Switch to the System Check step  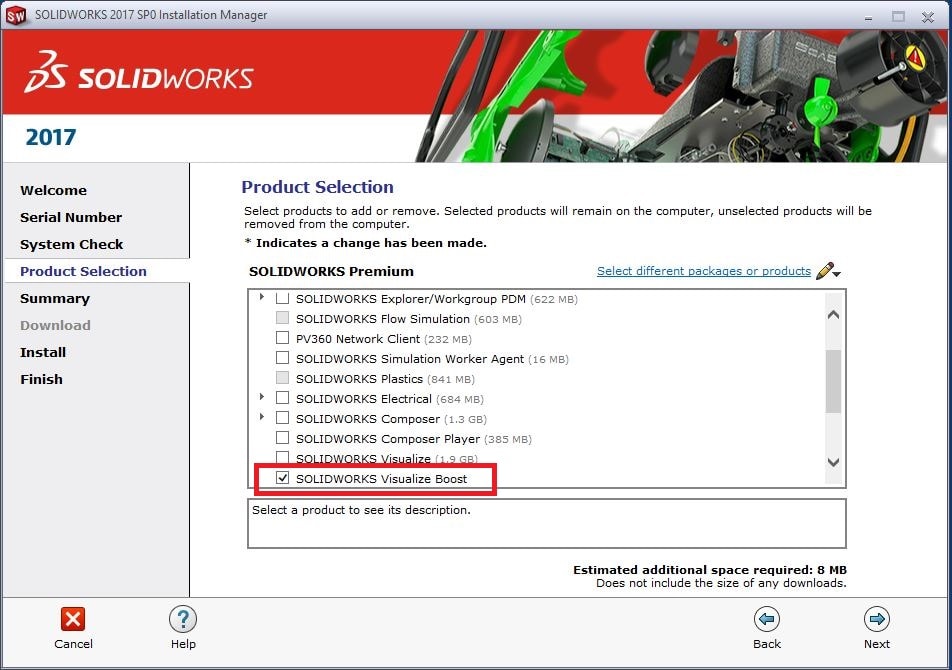pos(72,245)
